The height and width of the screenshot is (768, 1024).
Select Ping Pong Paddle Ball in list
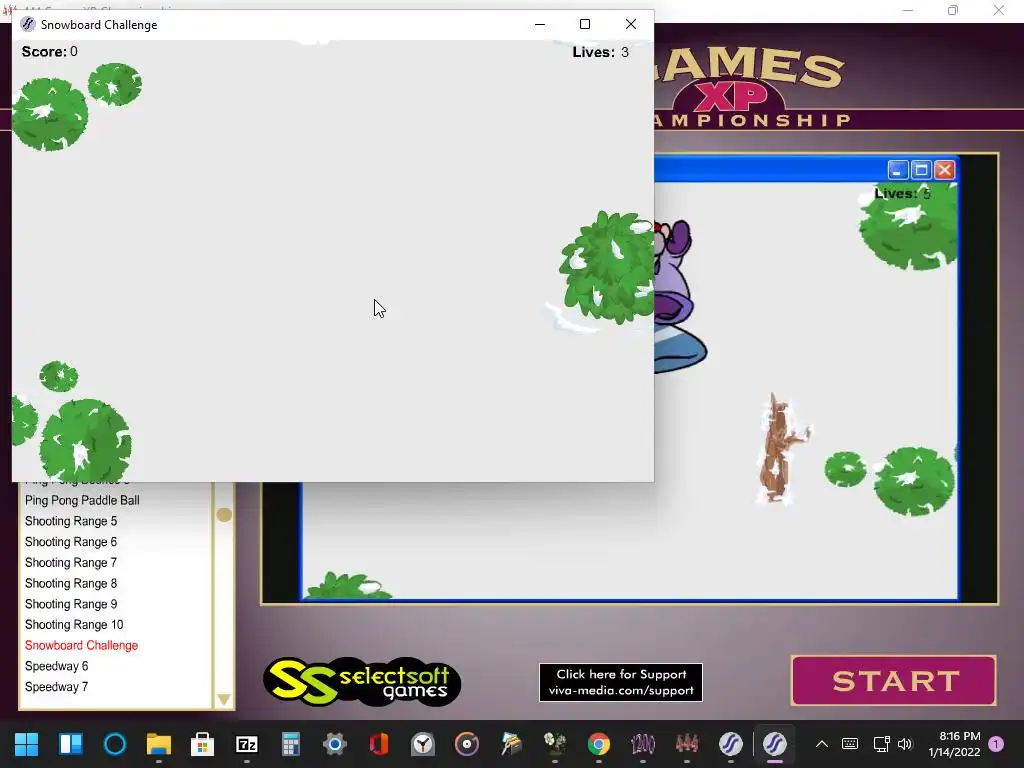82,500
